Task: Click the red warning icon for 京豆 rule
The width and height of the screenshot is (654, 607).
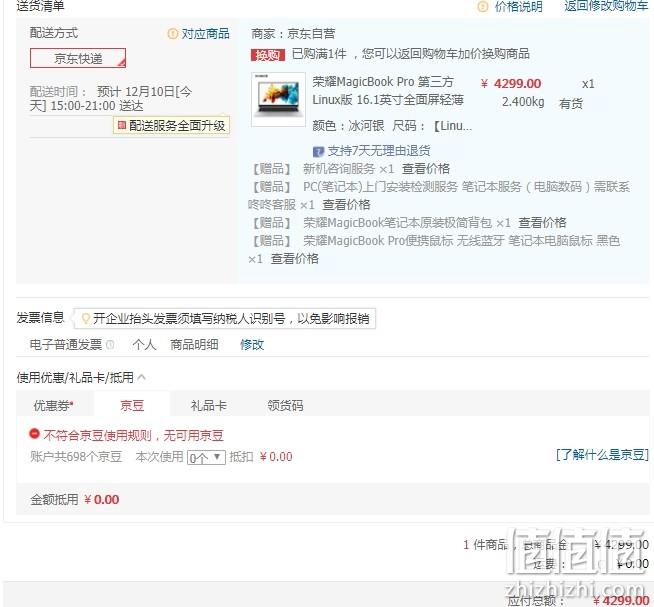Action: click(34, 433)
